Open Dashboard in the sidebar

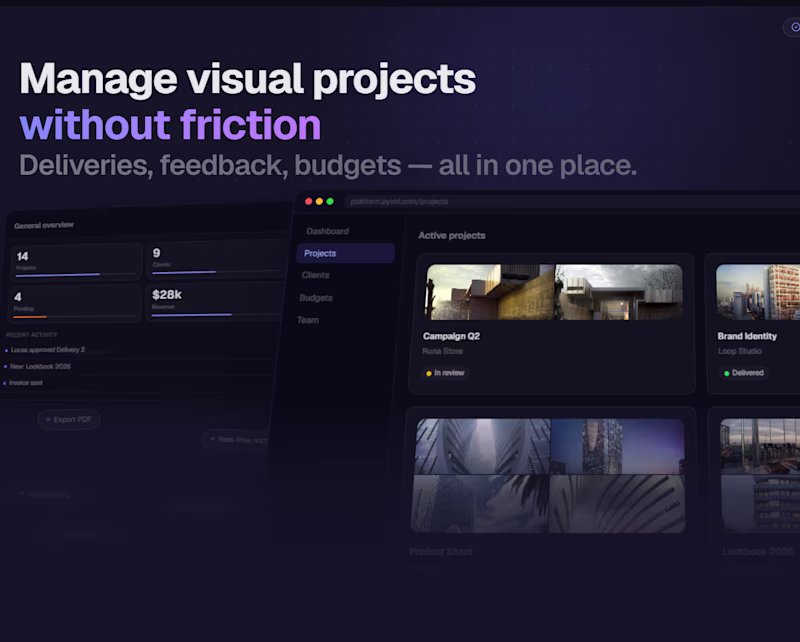point(328,231)
